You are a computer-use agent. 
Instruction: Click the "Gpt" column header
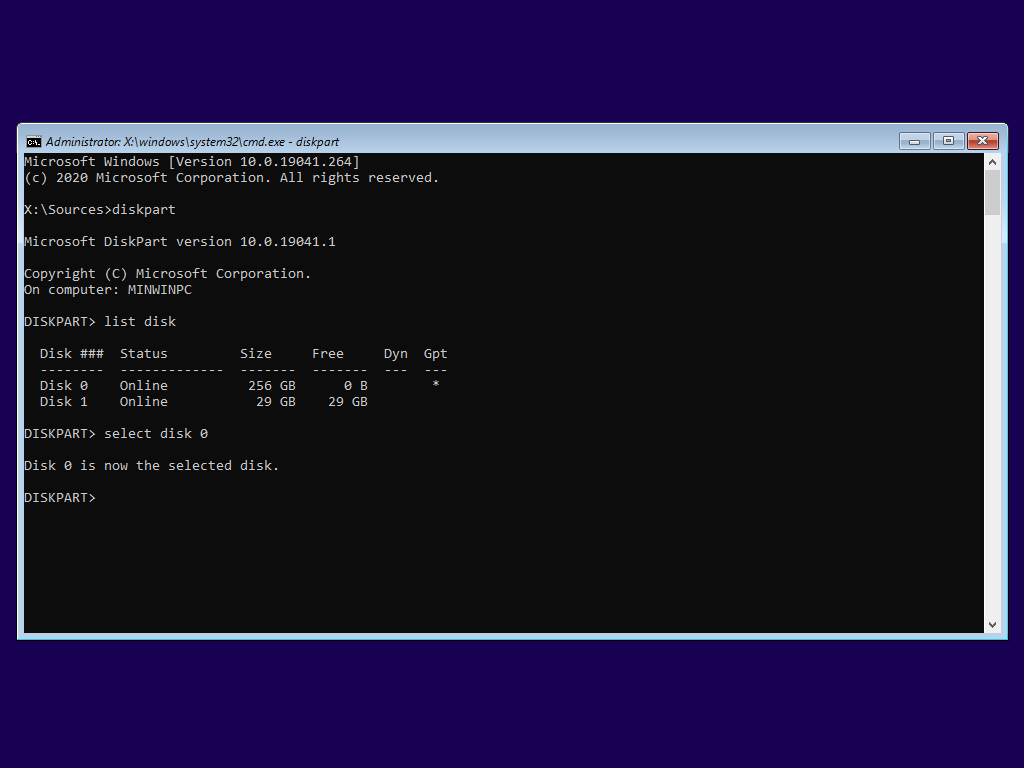click(436, 353)
